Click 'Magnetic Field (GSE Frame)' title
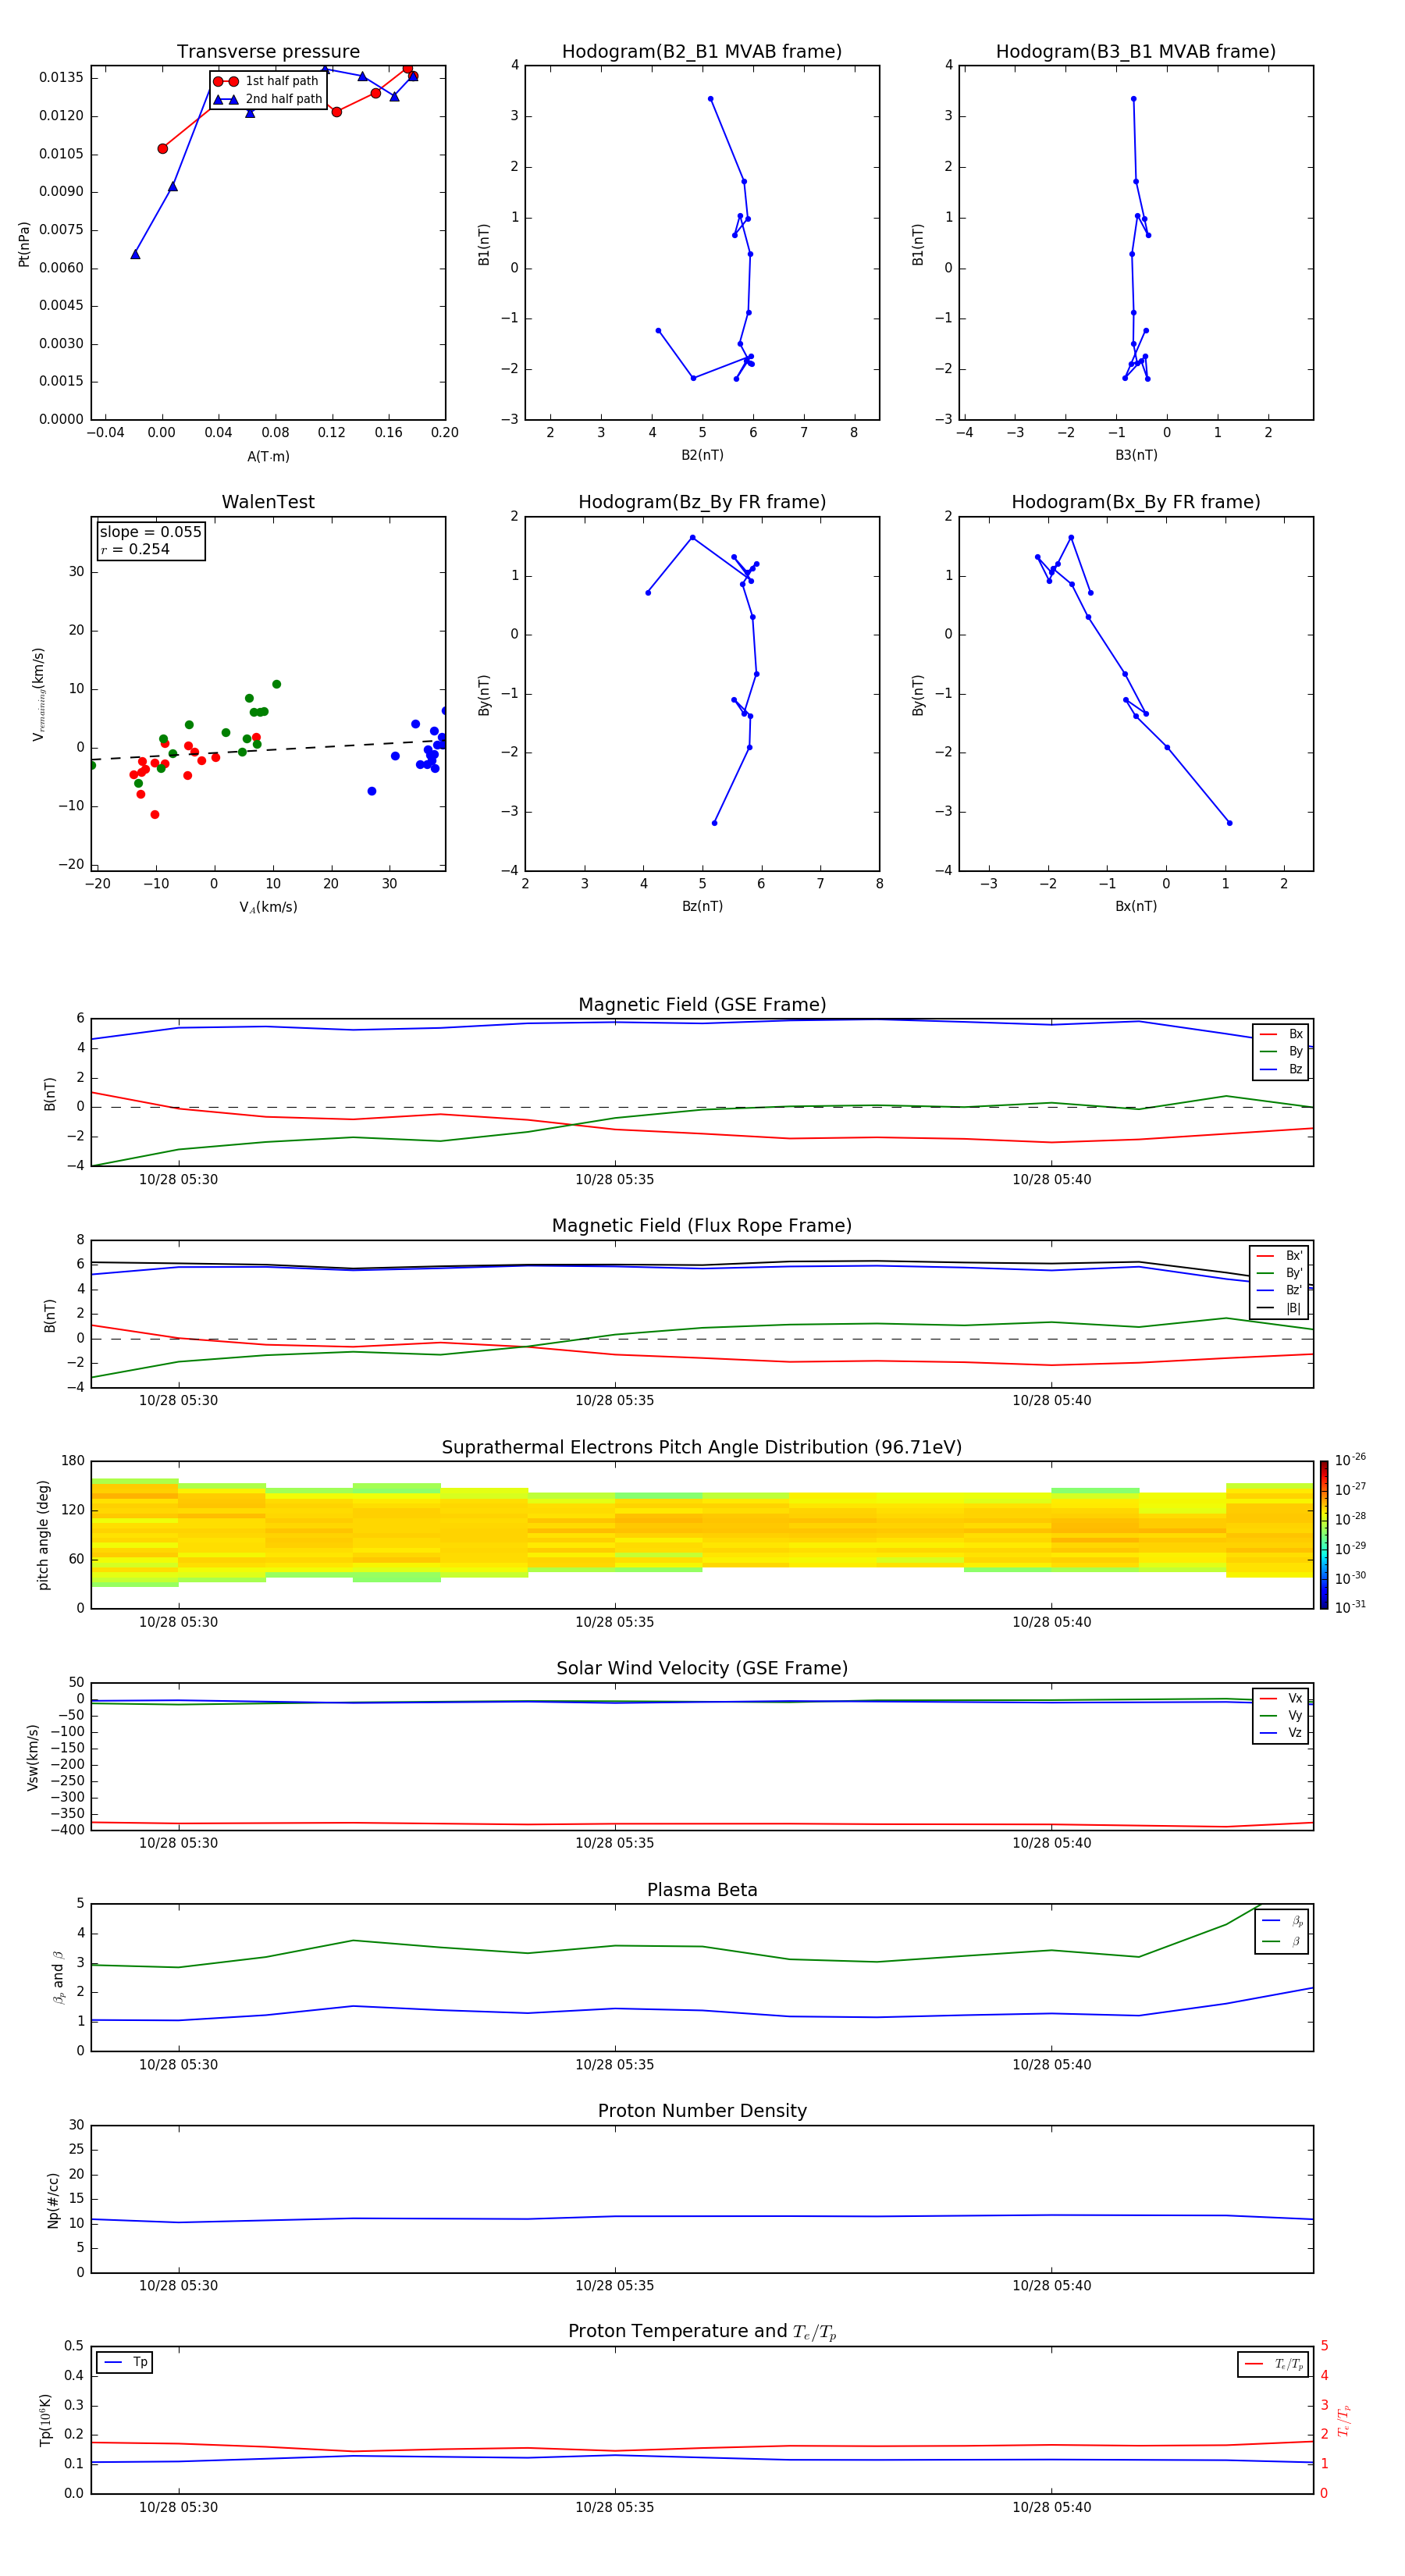 [701, 1004]
